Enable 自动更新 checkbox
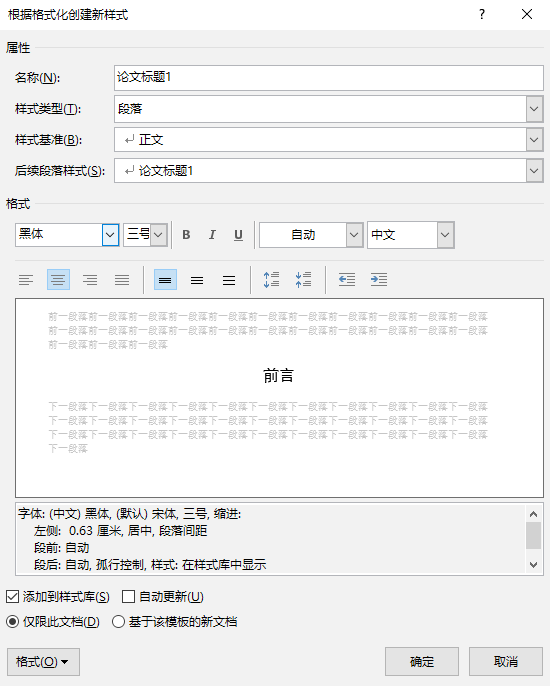 [x=128, y=596]
